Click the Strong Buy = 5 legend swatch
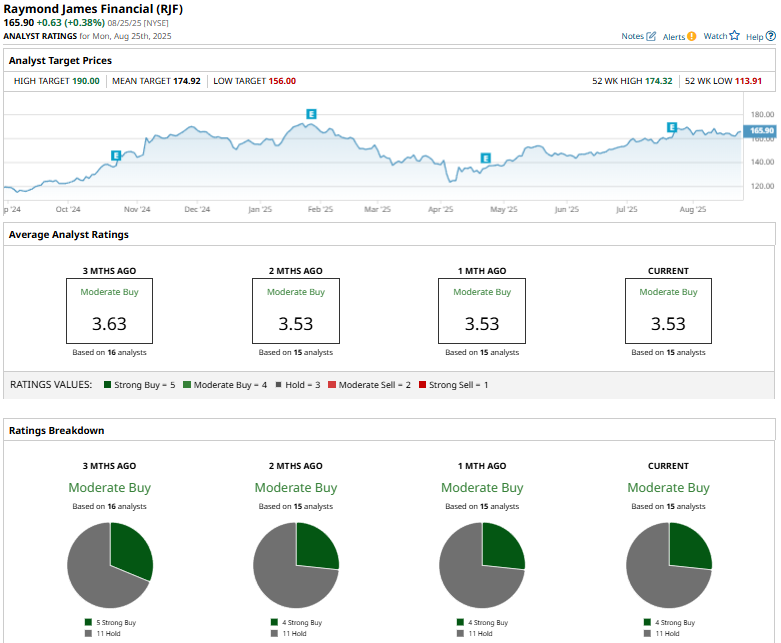 pos(106,385)
